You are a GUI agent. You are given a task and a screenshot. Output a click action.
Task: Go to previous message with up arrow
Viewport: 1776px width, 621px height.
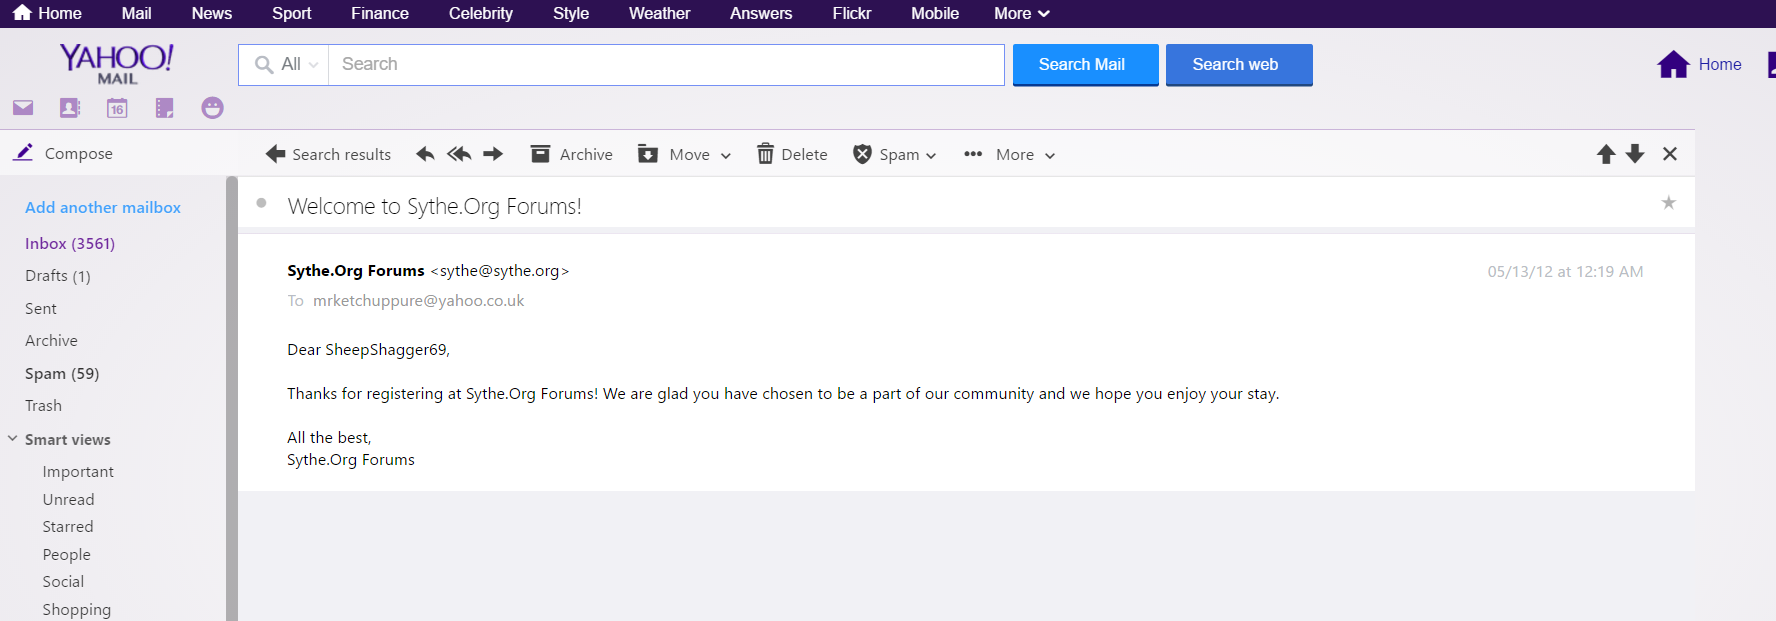click(1606, 154)
